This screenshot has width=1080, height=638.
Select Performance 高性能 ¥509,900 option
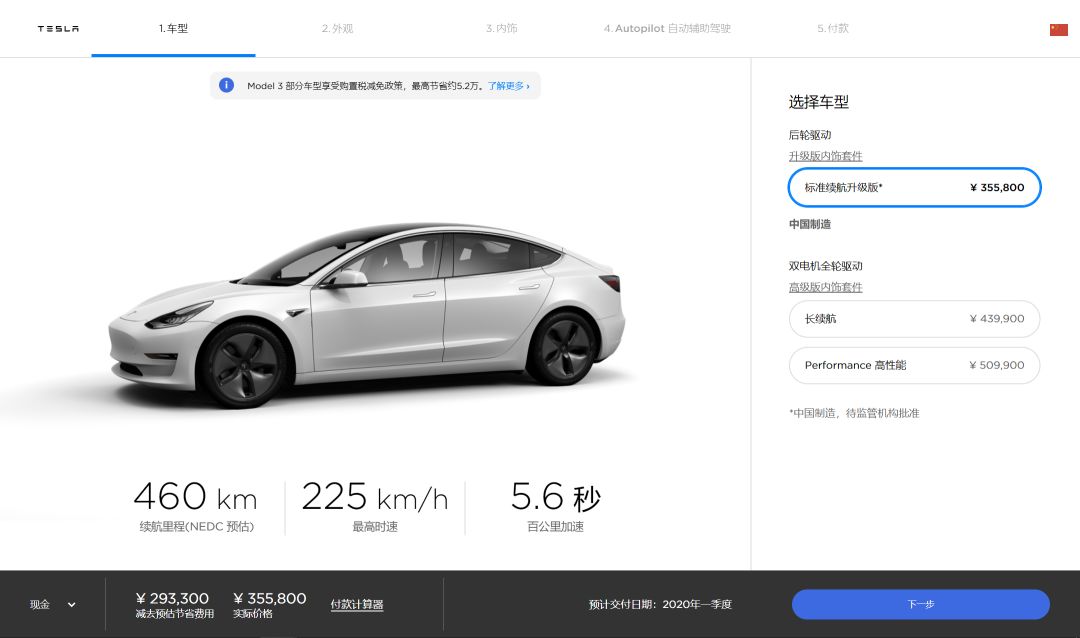click(914, 365)
